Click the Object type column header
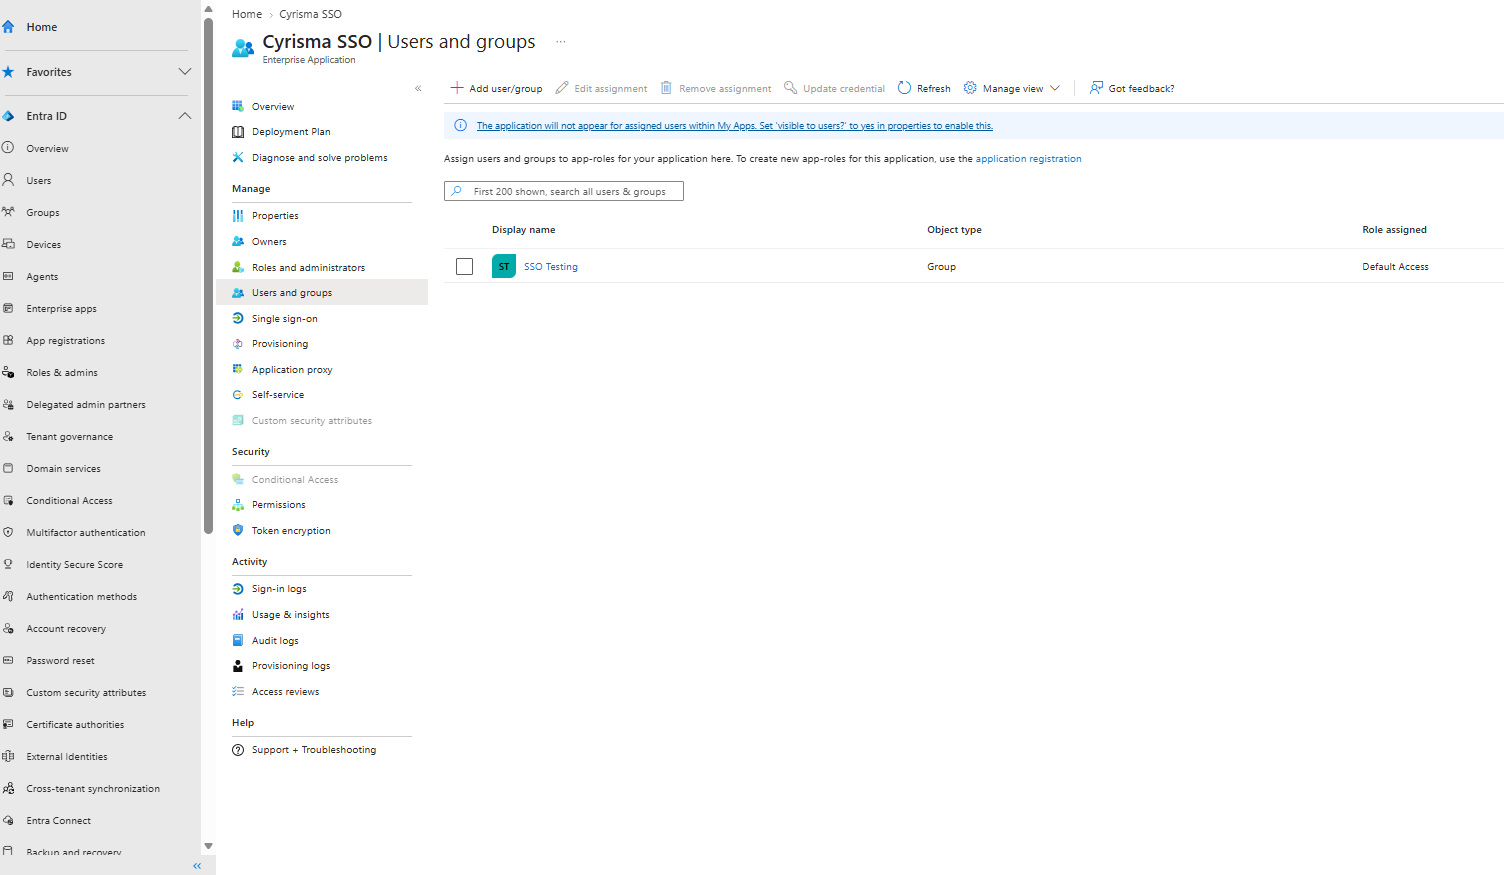The height and width of the screenshot is (875, 1504). tap(954, 230)
